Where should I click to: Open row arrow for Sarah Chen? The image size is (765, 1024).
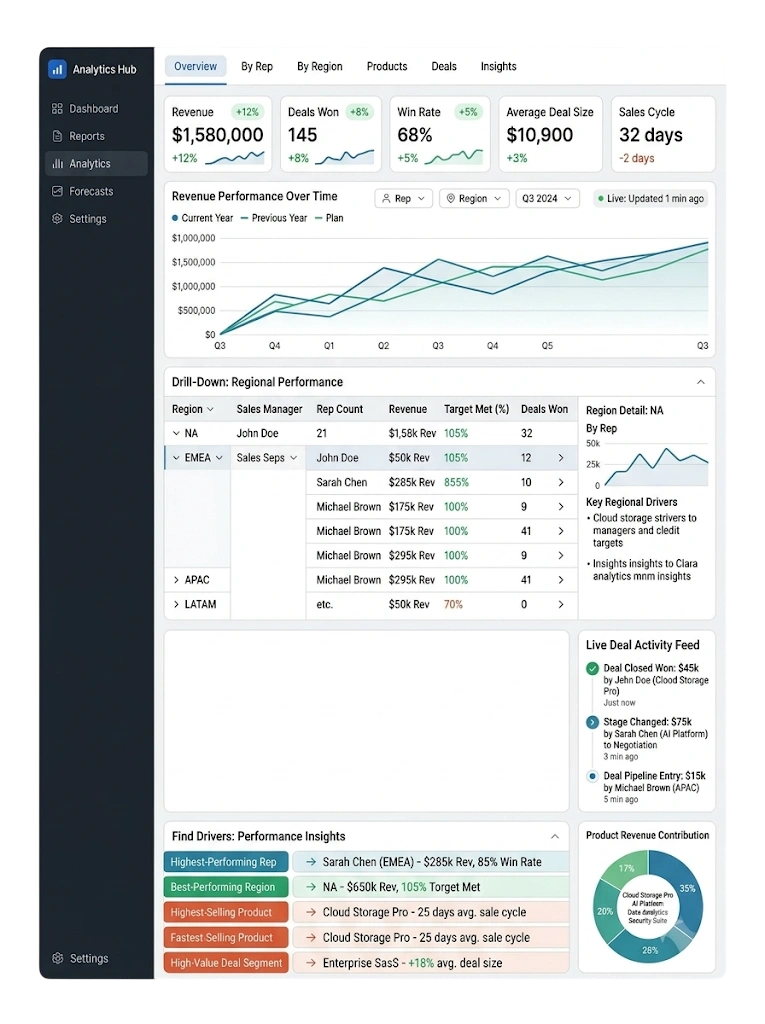coord(561,482)
